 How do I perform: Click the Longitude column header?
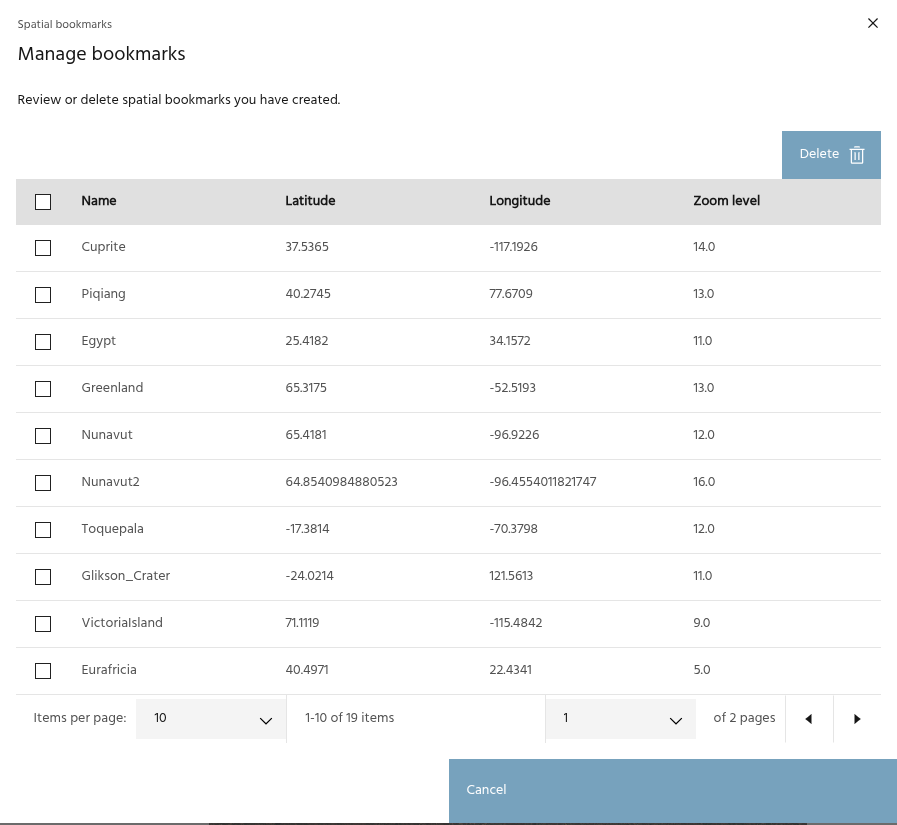tap(519, 201)
